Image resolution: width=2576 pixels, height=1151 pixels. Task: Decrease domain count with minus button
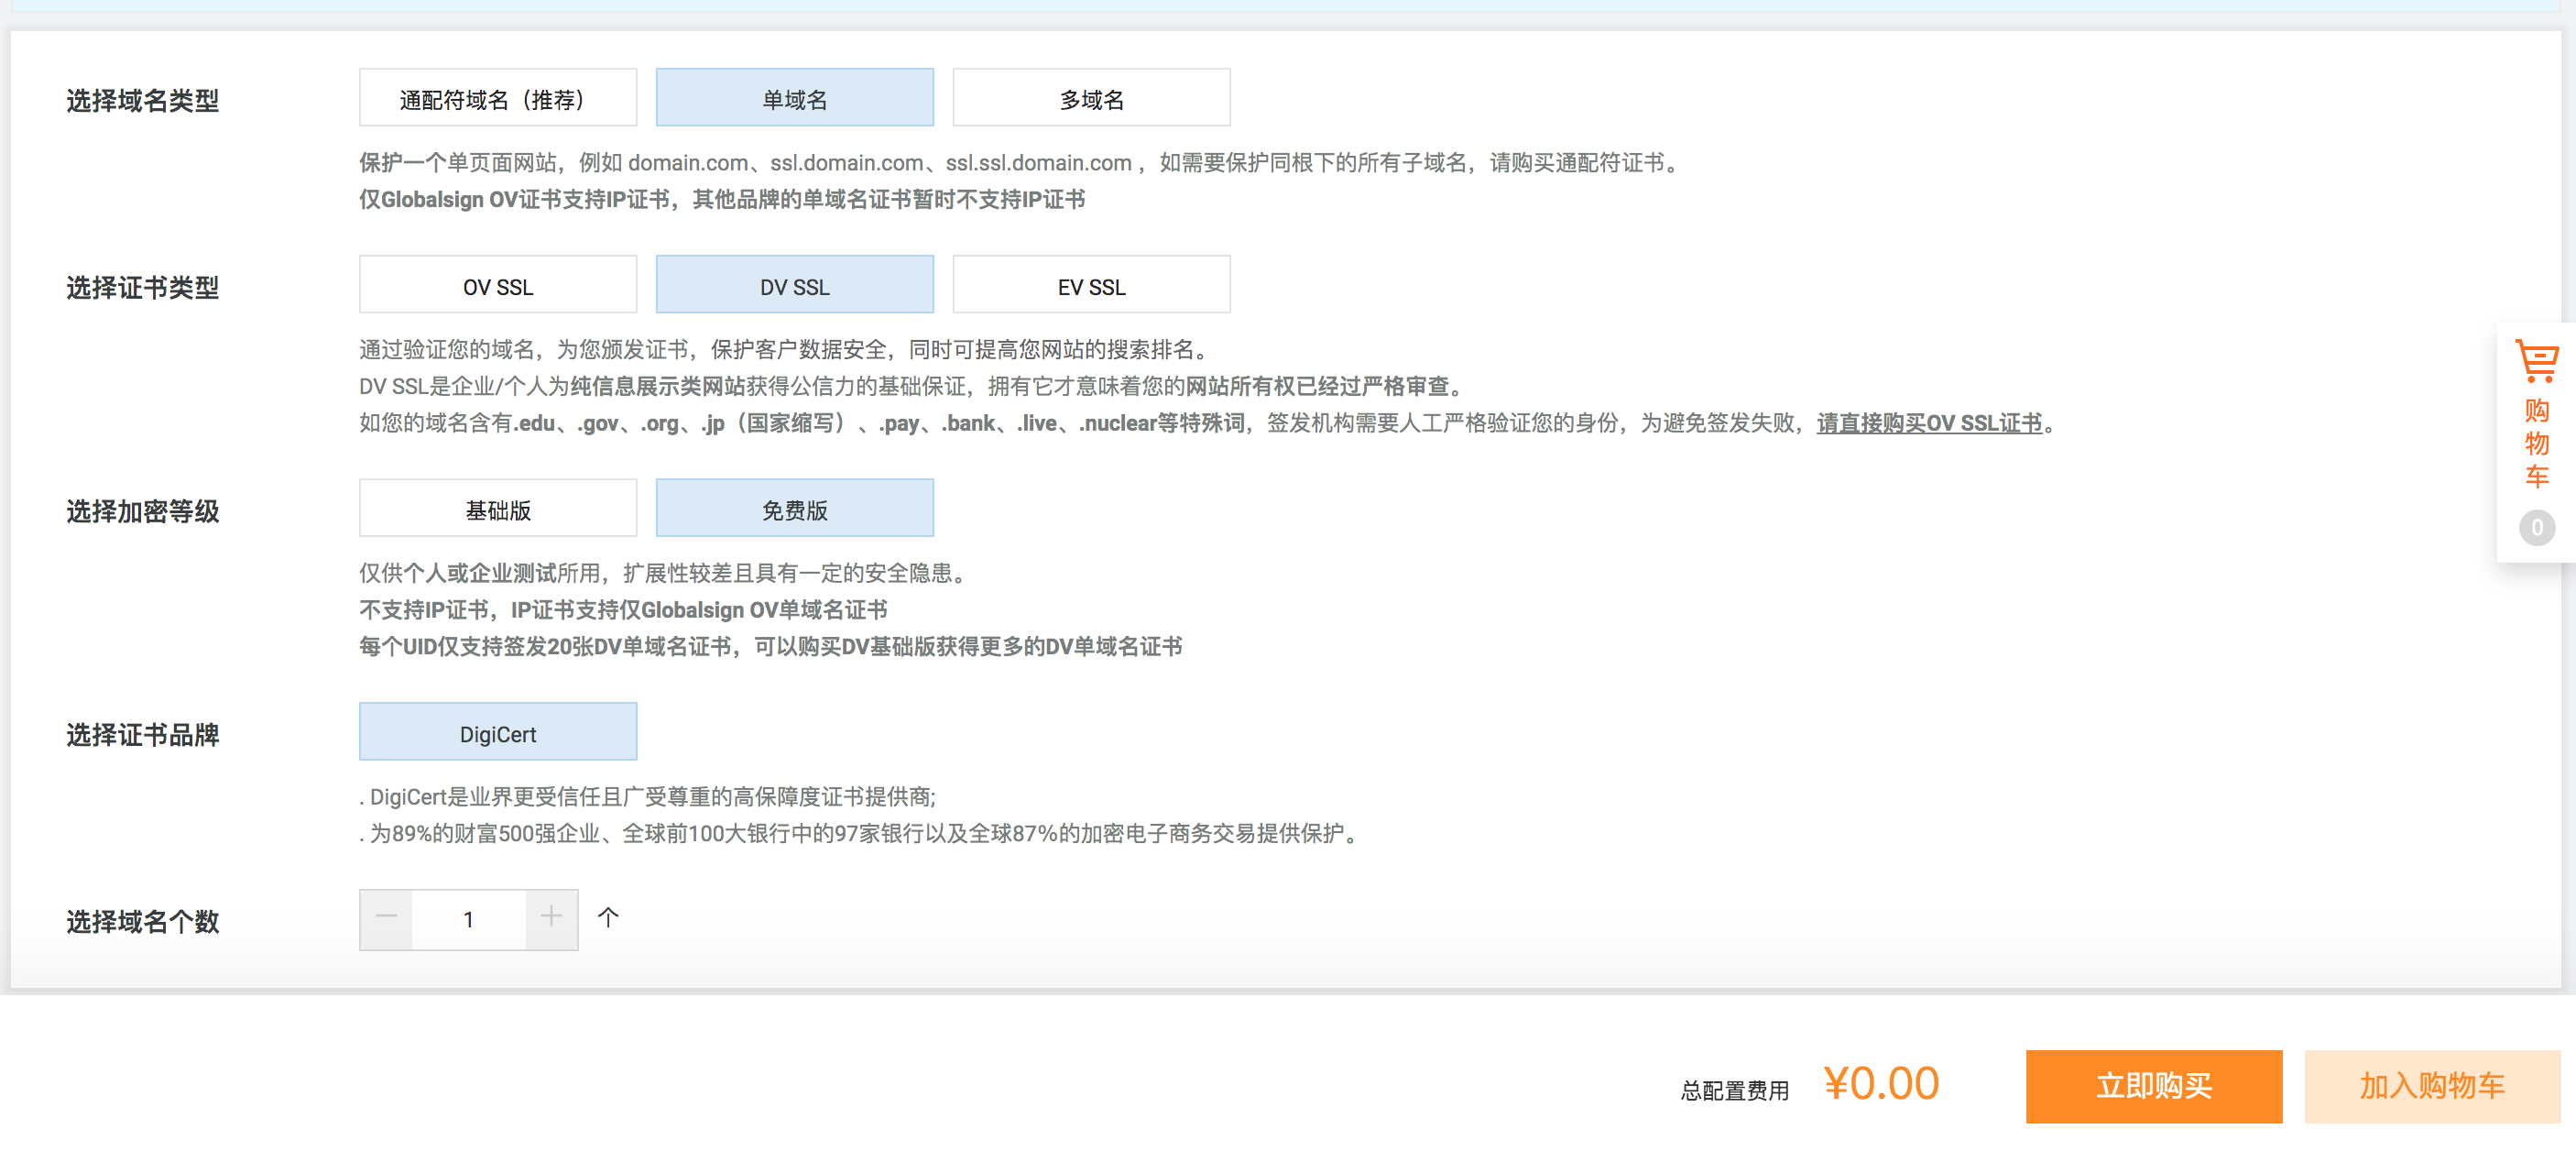click(x=386, y=918)
